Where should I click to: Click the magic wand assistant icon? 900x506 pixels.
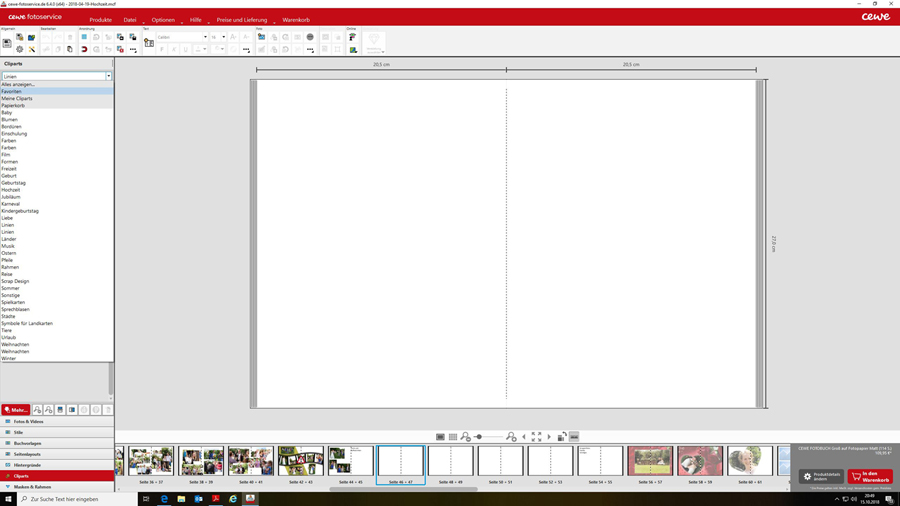point(32,49)
